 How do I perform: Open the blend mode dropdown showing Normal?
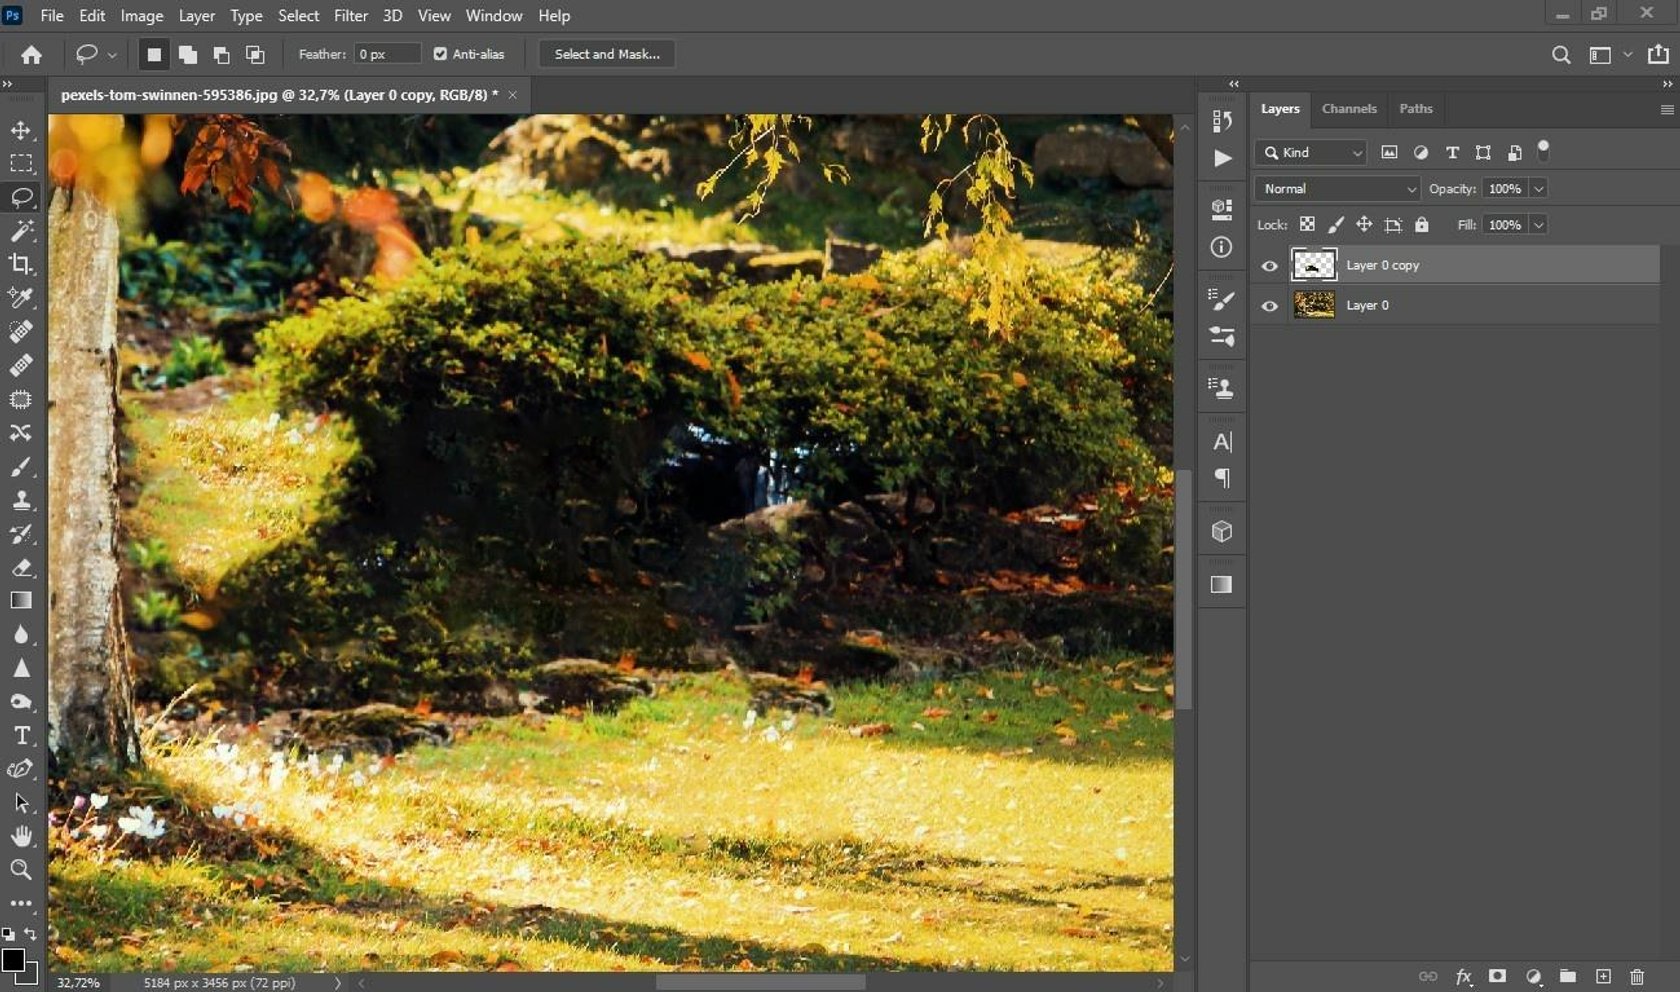[x=1337, y=188]
